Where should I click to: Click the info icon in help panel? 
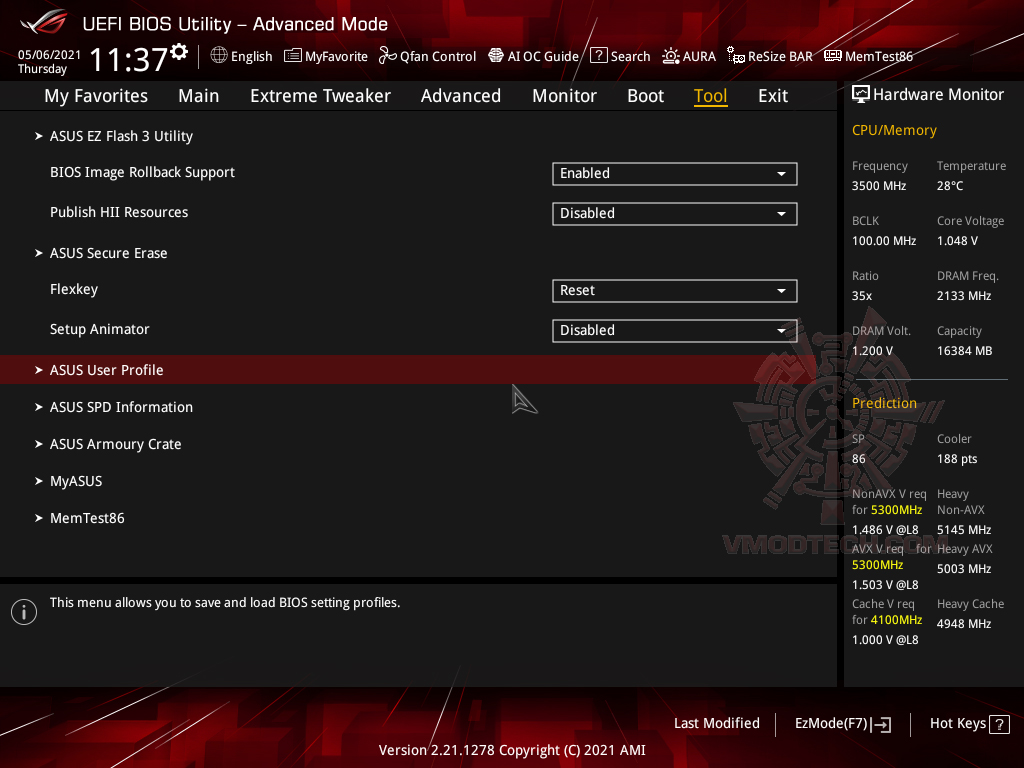[24, 612]
